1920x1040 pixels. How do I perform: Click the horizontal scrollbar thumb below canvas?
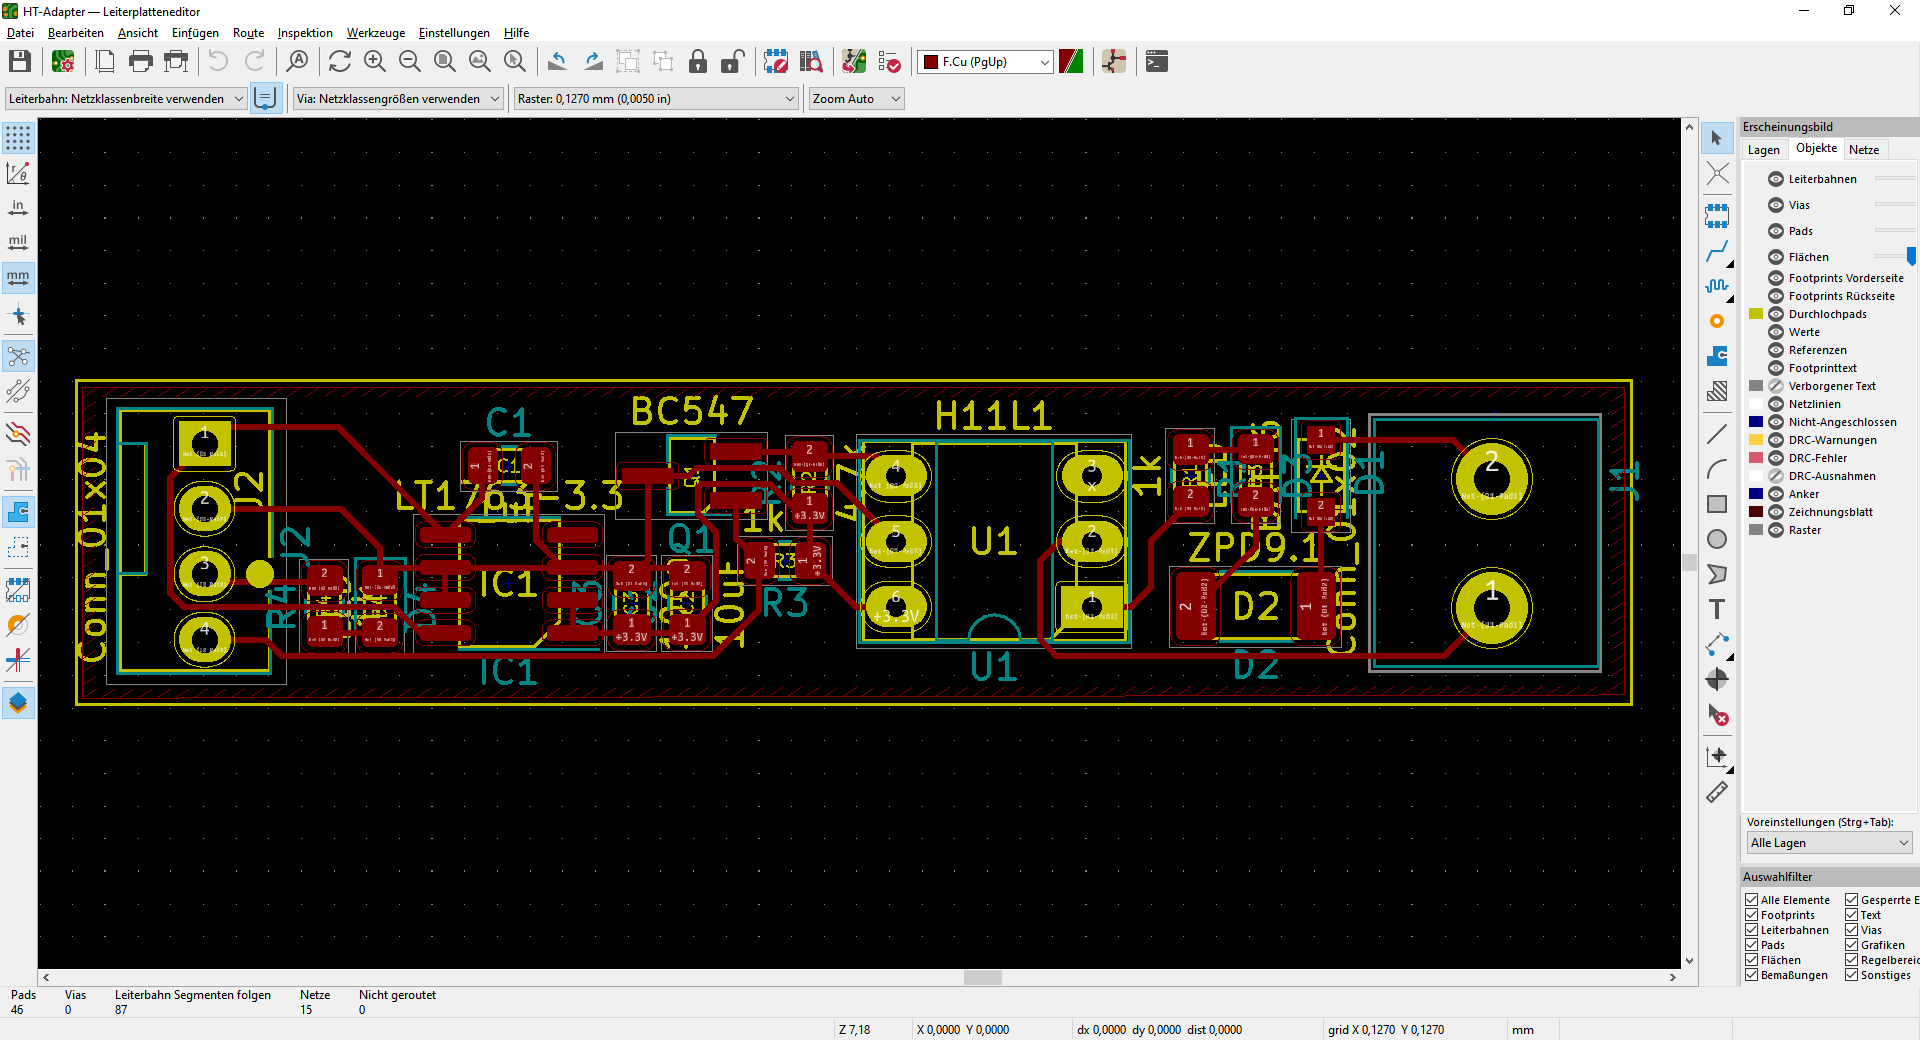pos(983,977)
